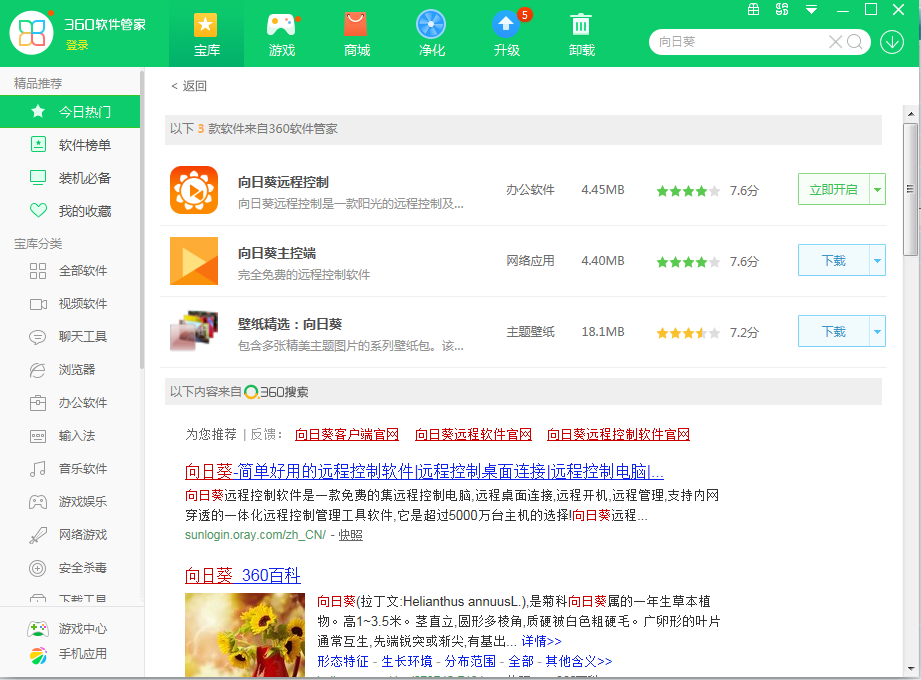Open the 向日葵客户端官网 link
The width and height of the screenshot is (921, 680).
(347, 435)
